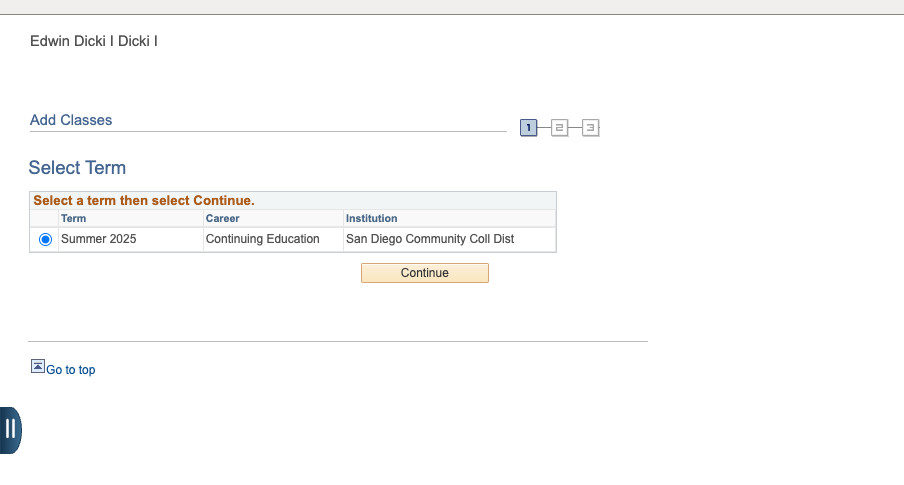Screen dimensions: 904x485
Task: Click the Institution column header
Action: tap(371, 219)
